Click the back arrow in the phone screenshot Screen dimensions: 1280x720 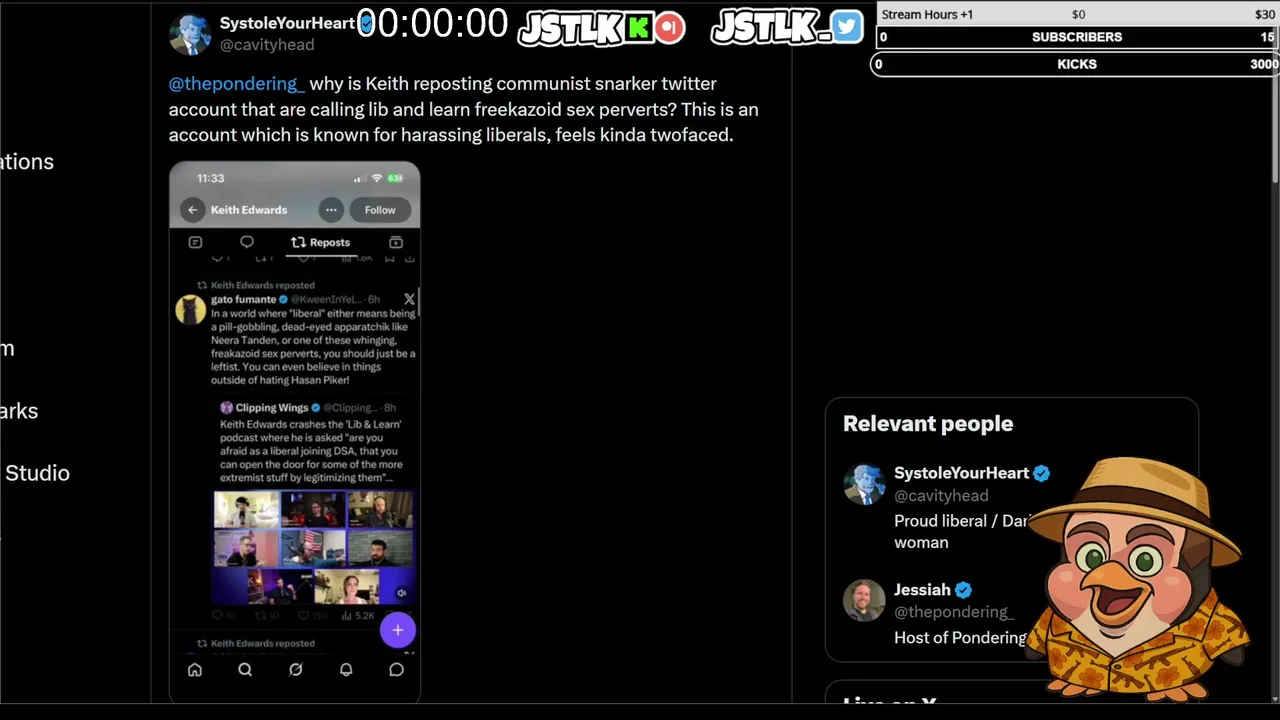point(193,210)
